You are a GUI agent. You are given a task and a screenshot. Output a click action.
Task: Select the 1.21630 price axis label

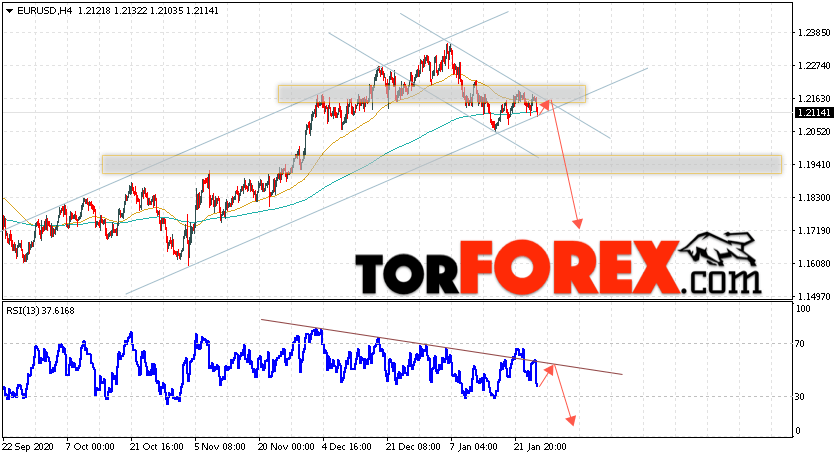pyautogui.click(x=814, y=99)
